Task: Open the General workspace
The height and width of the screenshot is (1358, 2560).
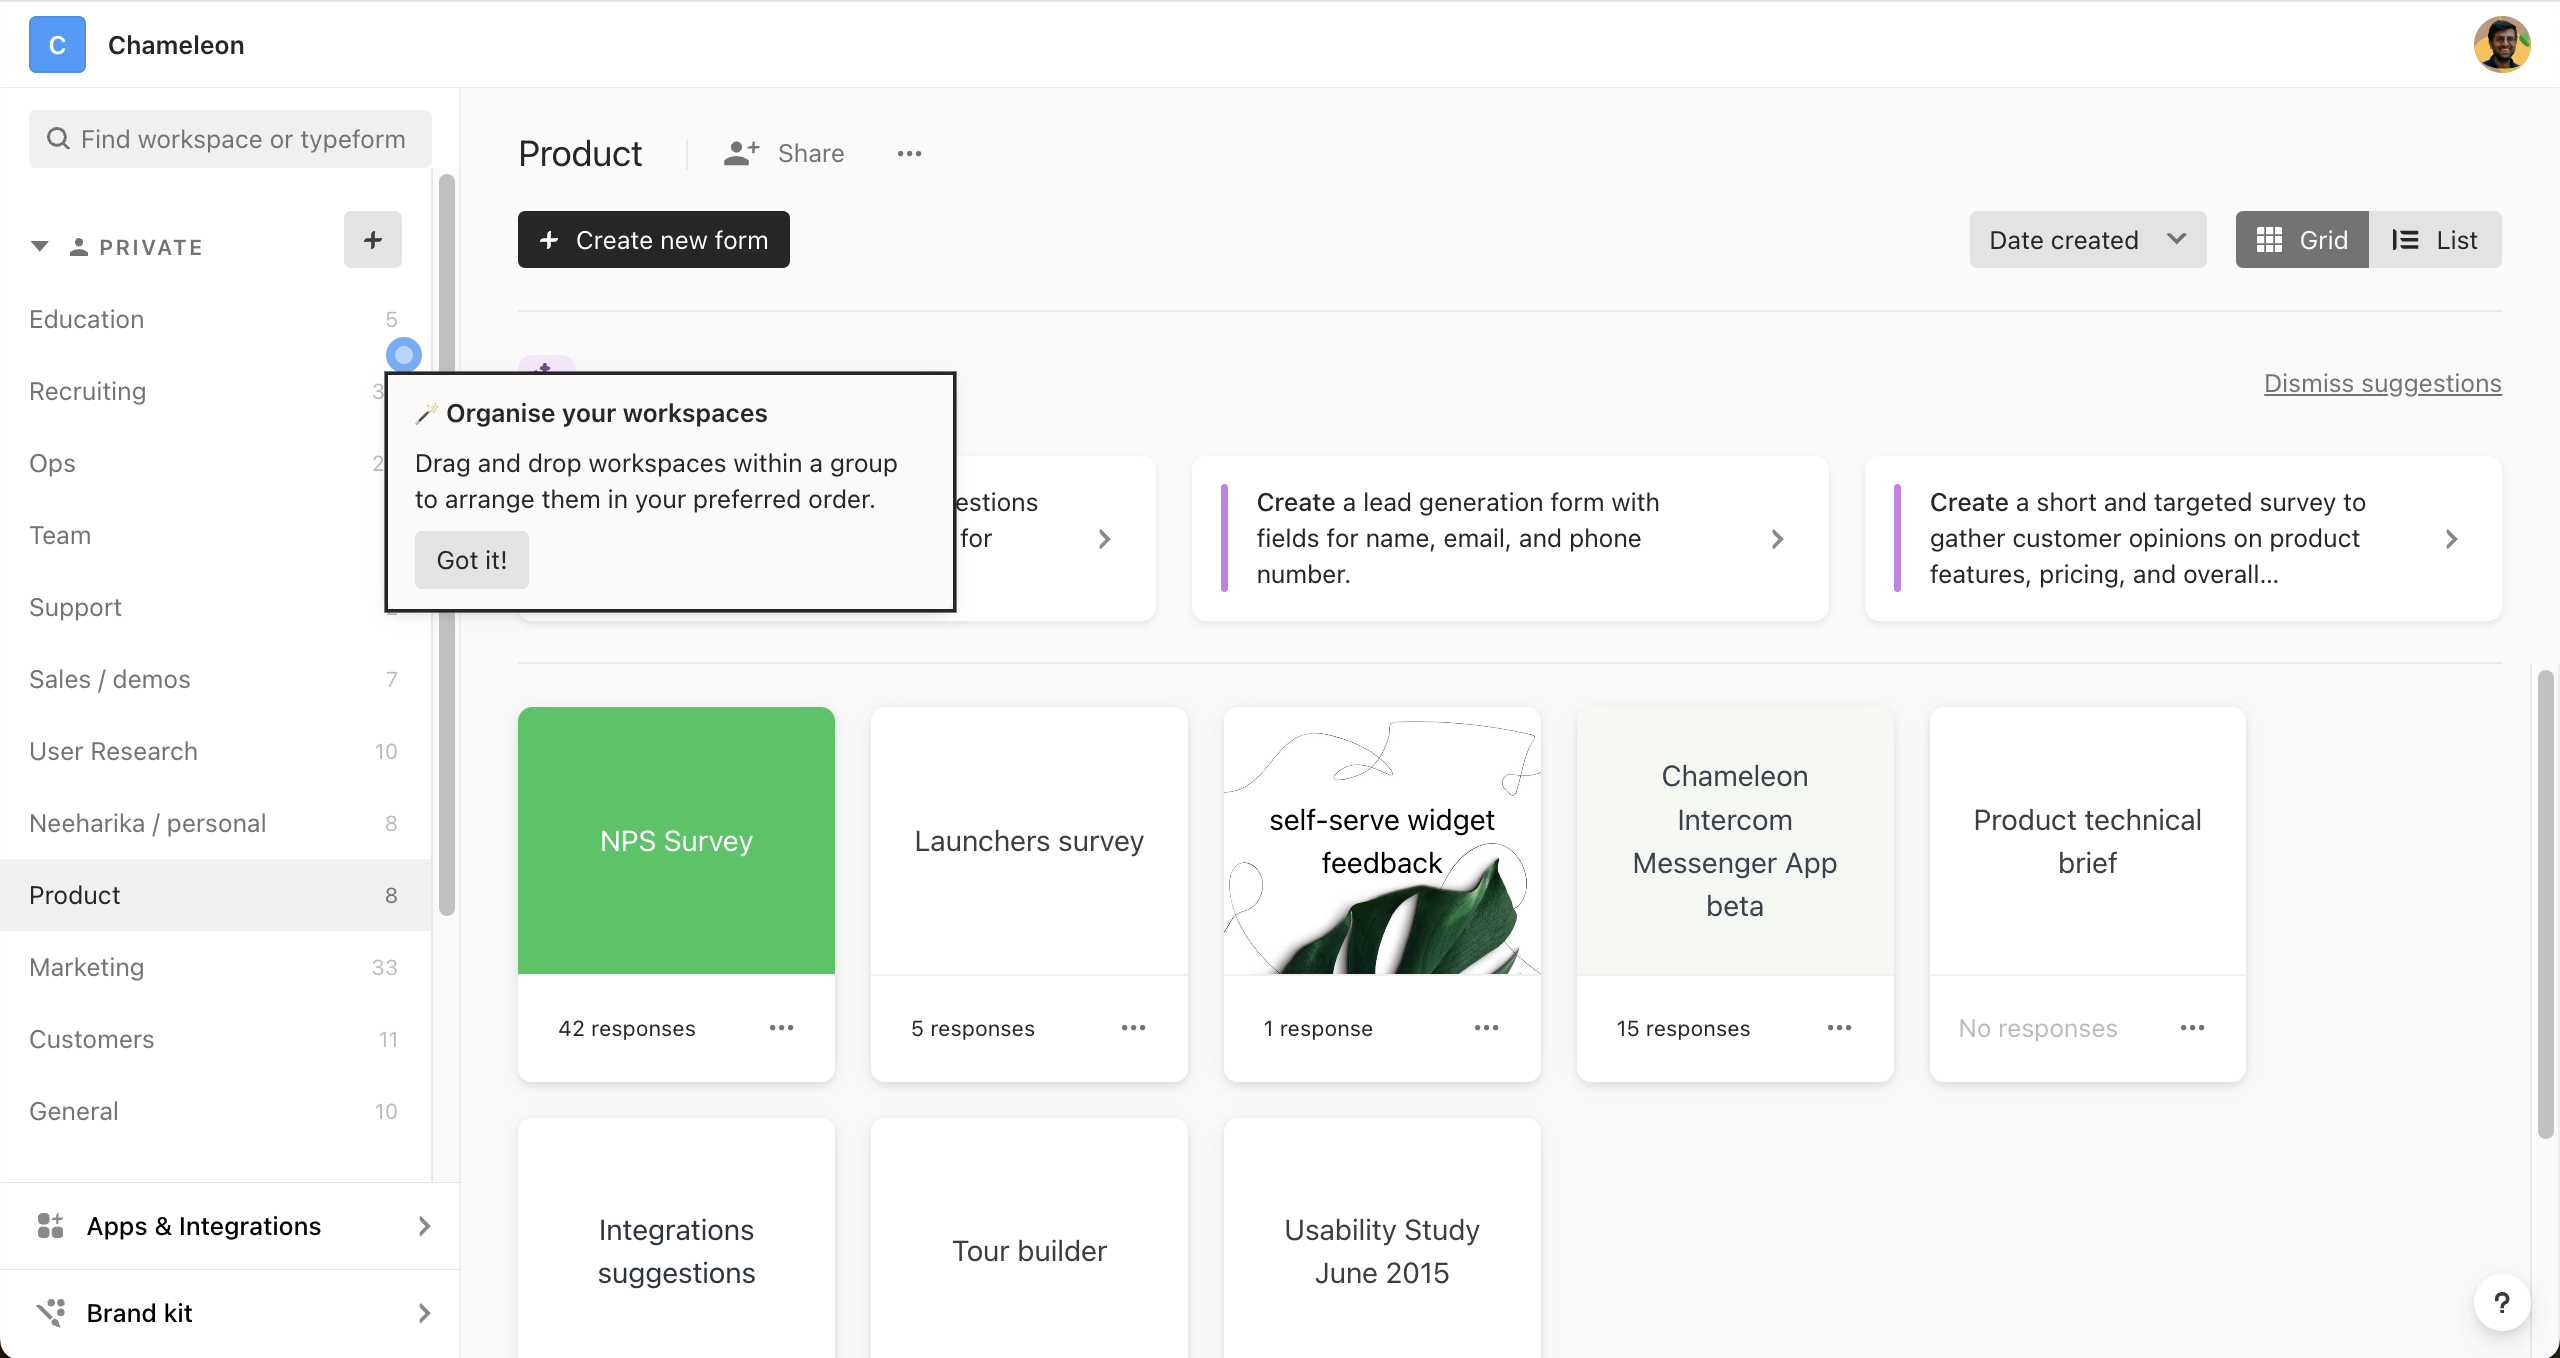Action: tap(215, 1111)
